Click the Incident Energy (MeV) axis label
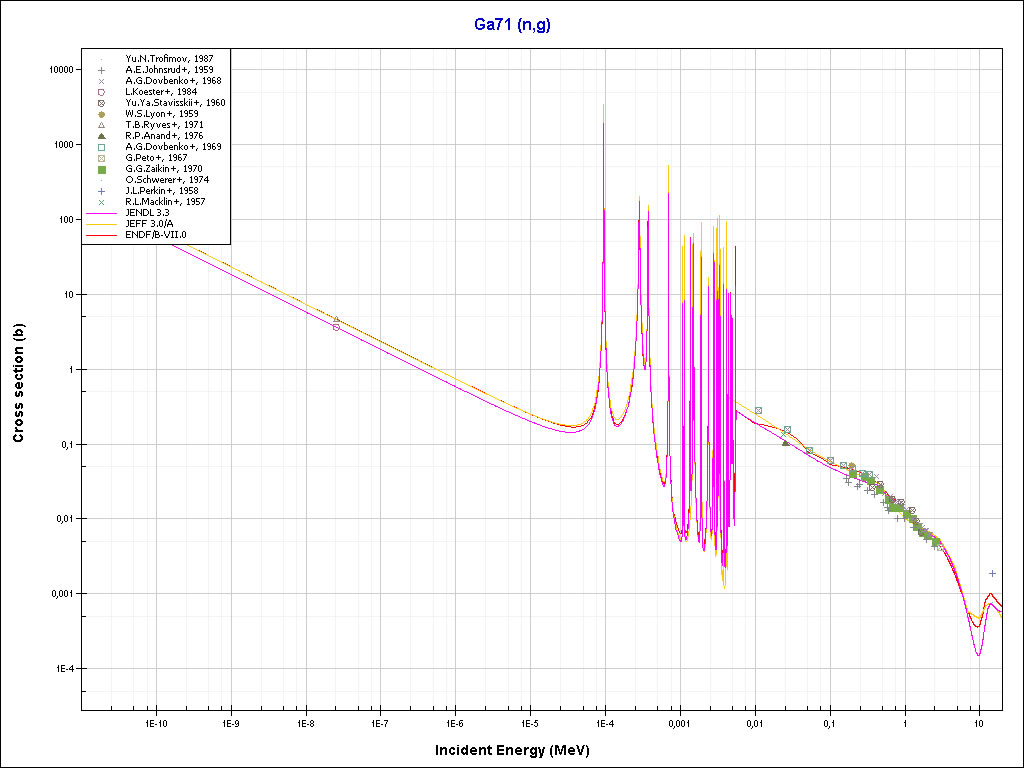Image resolution: width=1024 pixels, height=768 pixels. [519, 749]
